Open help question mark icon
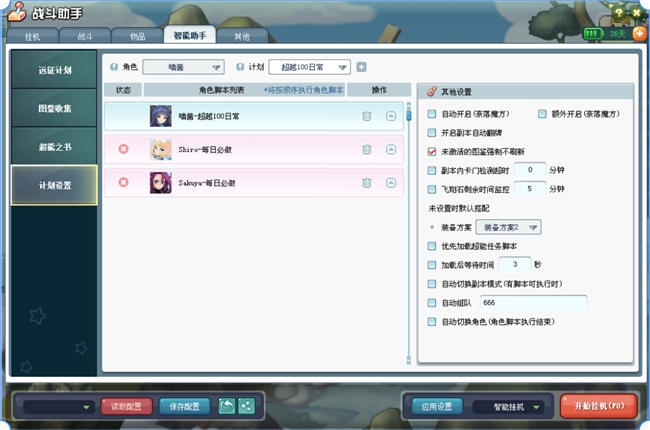650x430 pixels. click(619, 11)
